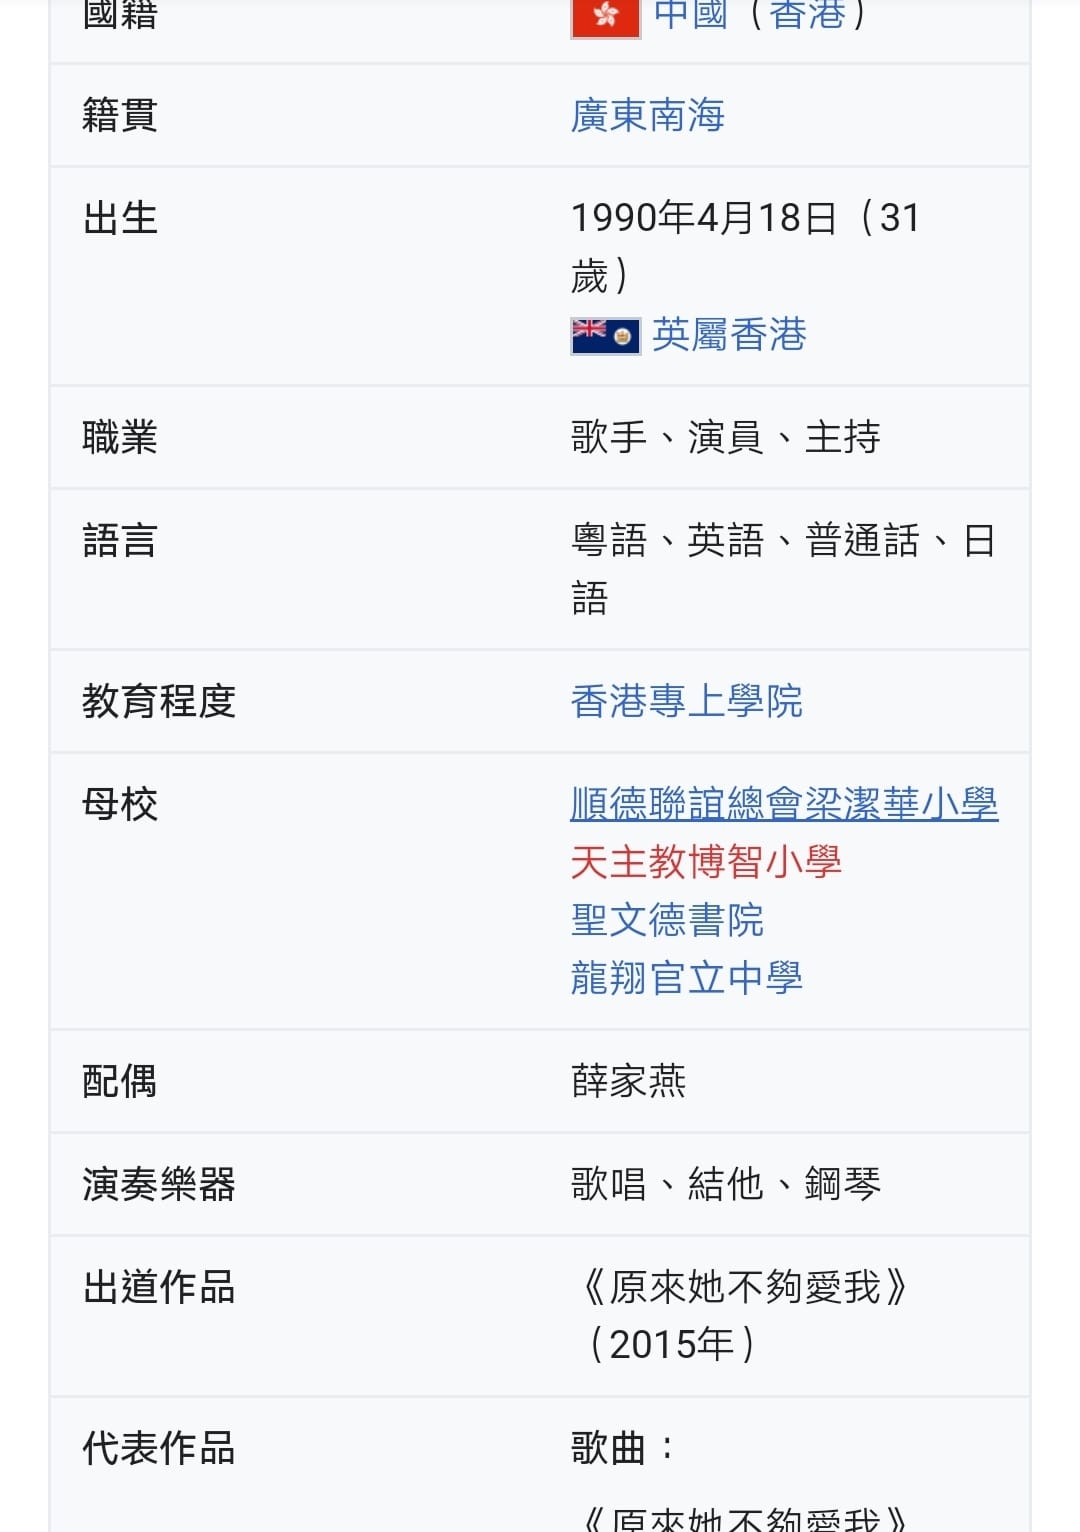This screenshot has height=1532, width=1080.
Task: Tap the 演奏樂器 row label
Action: [158, 1184]
